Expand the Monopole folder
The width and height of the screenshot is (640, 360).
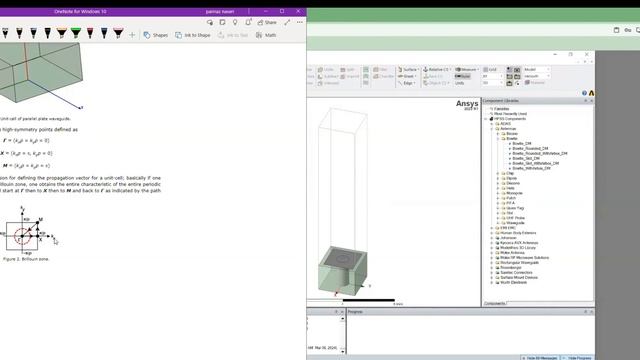pyautogui.click(x=498, y=193)
